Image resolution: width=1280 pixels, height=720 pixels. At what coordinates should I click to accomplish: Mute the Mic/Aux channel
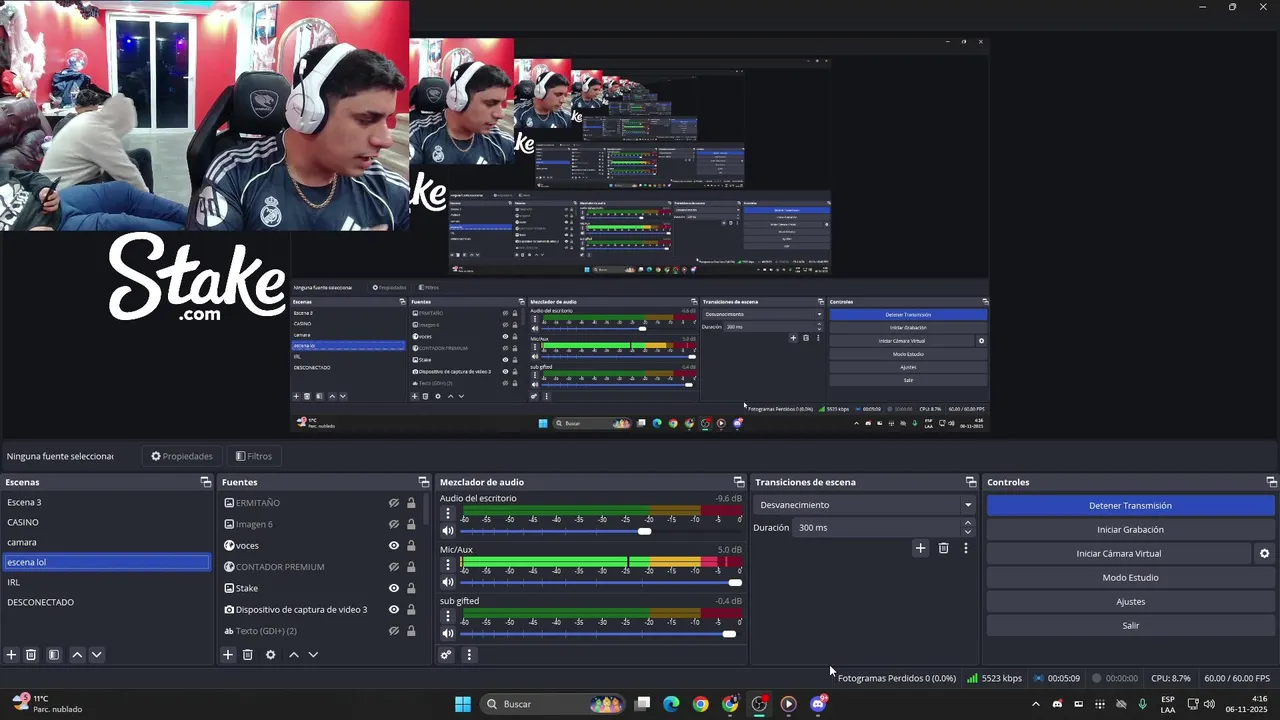tap(448, 582)
